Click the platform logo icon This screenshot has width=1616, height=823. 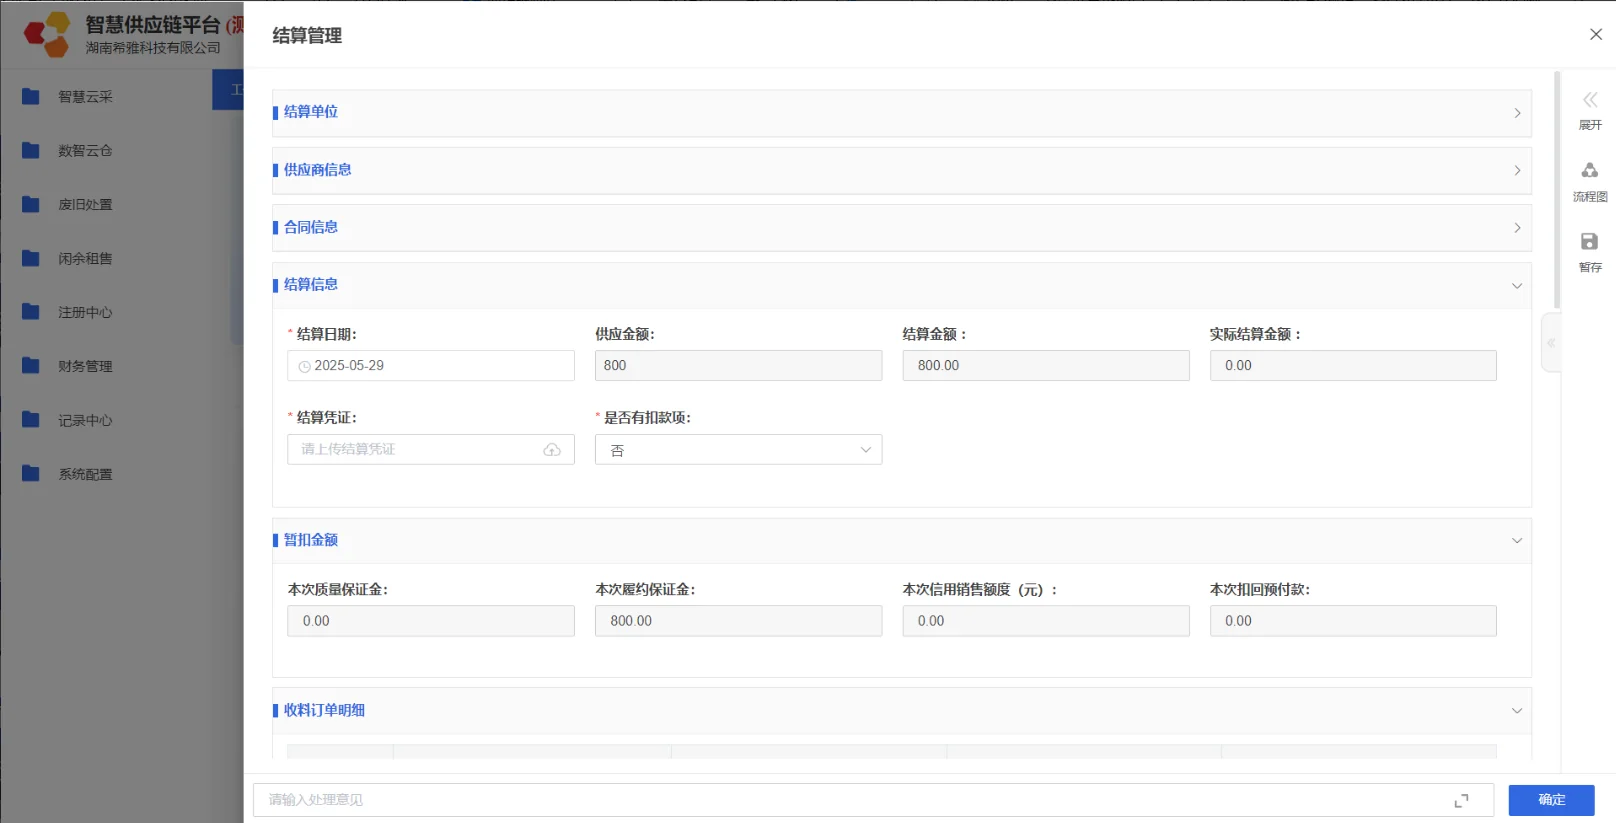(x=48, y=34)
